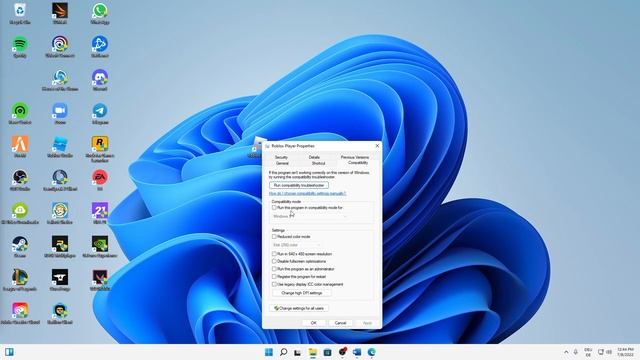This screenshot has width=640, height=360.
Task: Open the Shortcut tab
Action: pos(318,163)
